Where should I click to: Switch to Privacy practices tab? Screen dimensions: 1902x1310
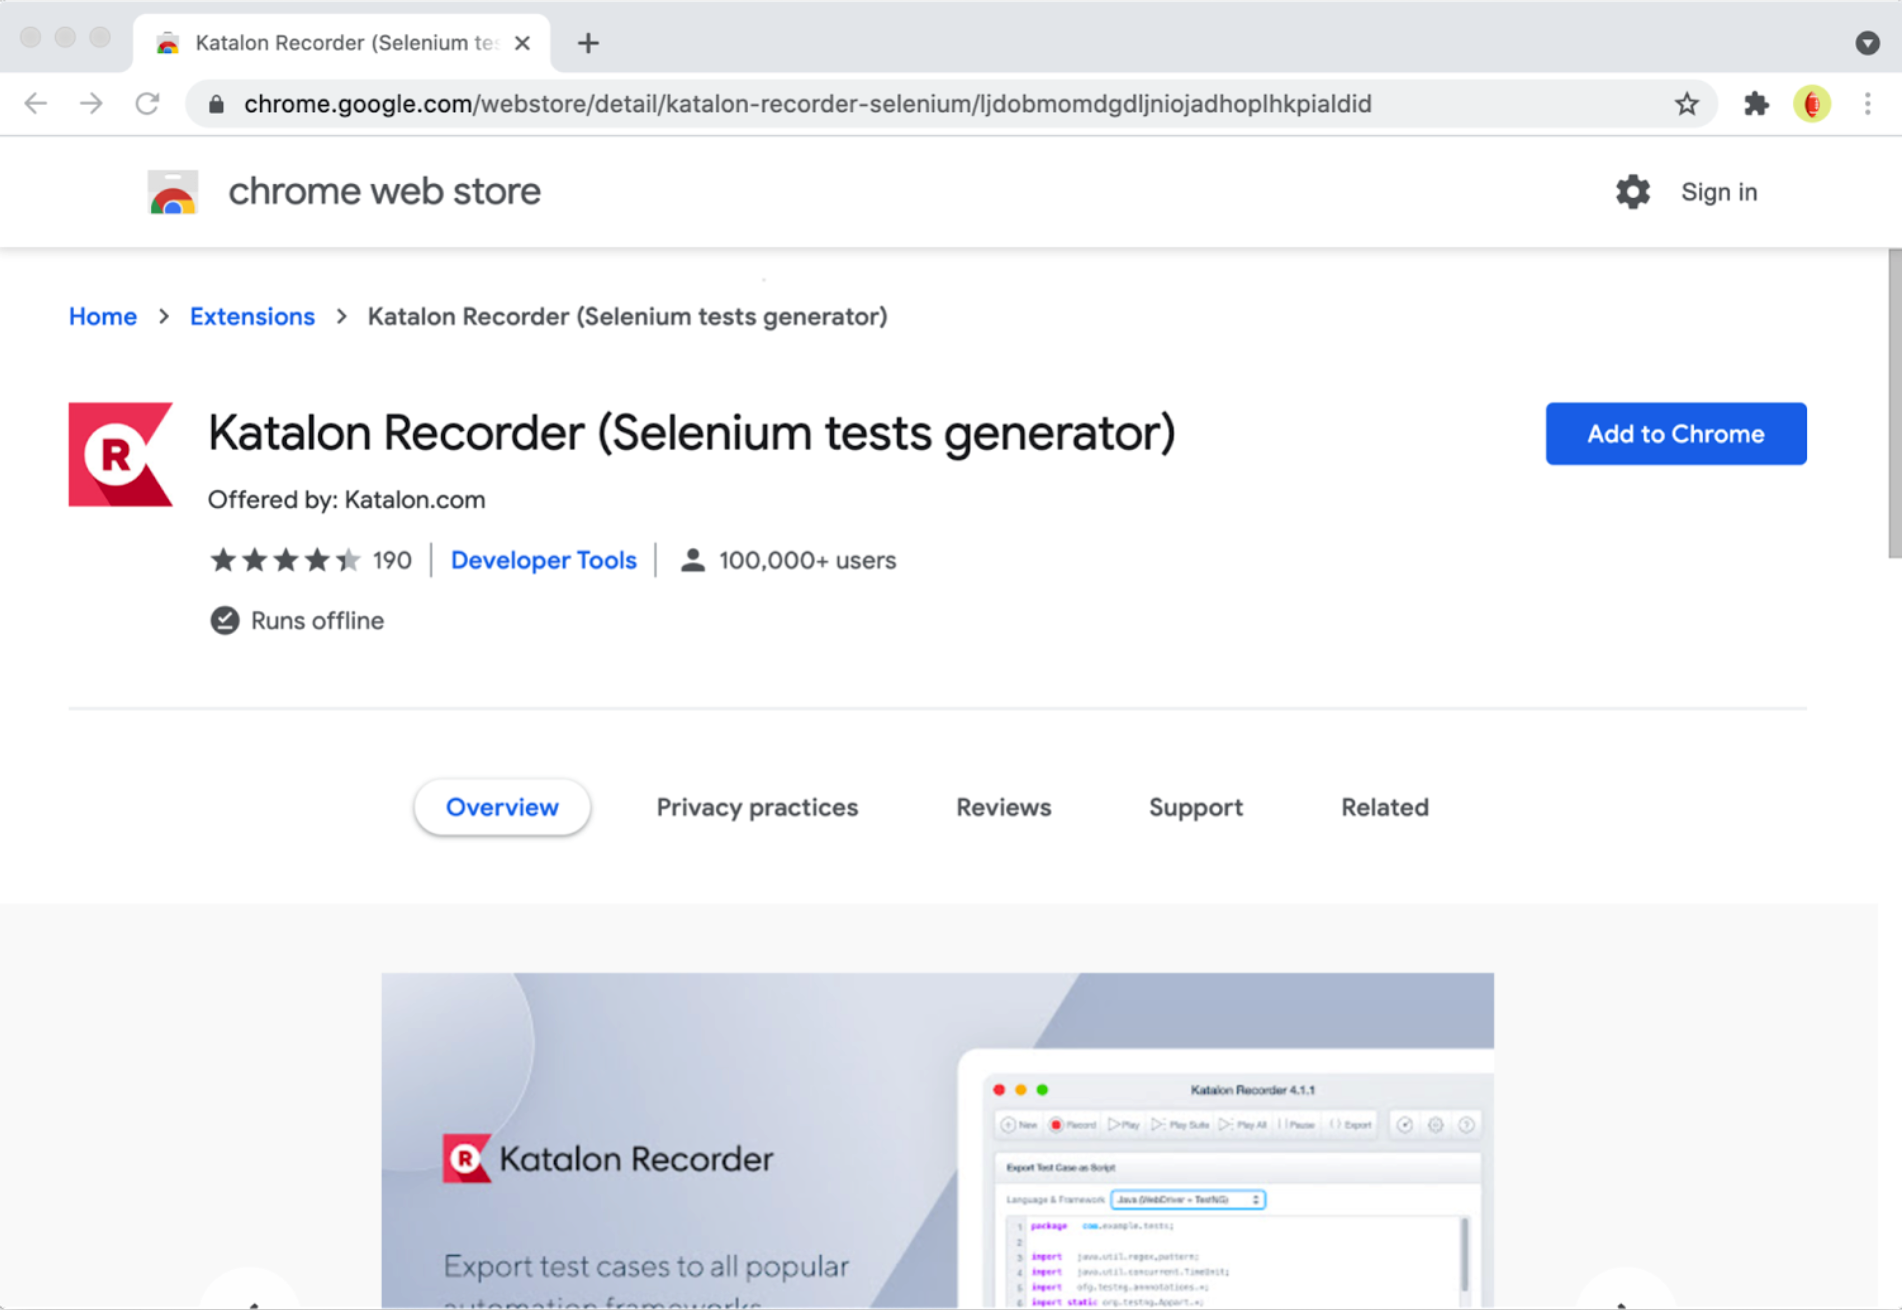757,807
